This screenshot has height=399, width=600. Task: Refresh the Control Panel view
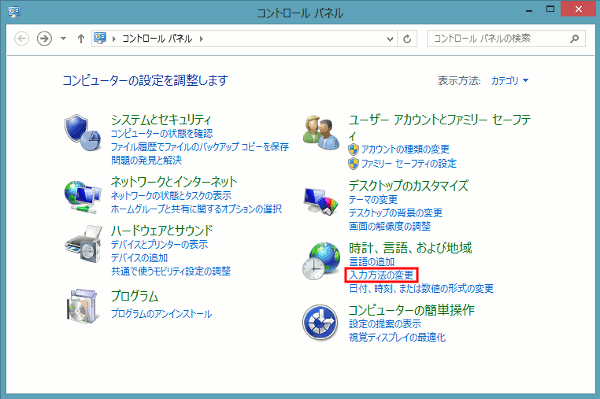point(407,39)
